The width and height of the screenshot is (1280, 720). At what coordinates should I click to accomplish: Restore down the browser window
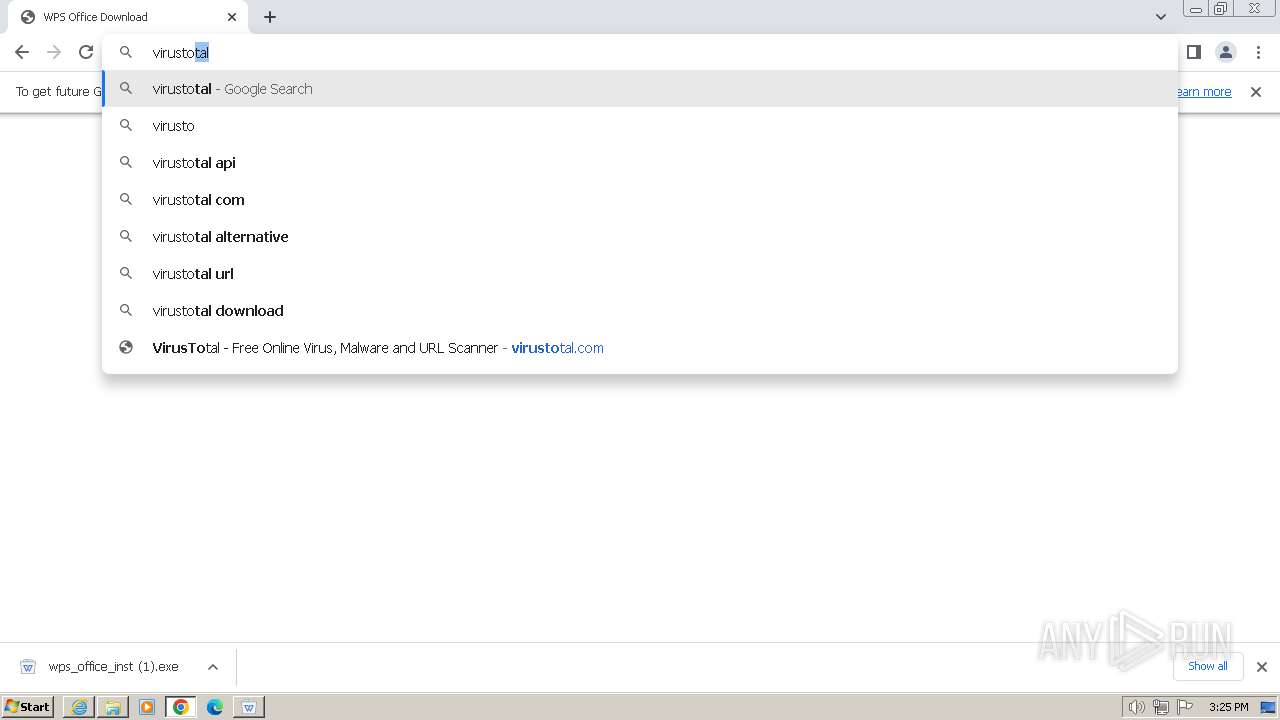(1221, 9)
